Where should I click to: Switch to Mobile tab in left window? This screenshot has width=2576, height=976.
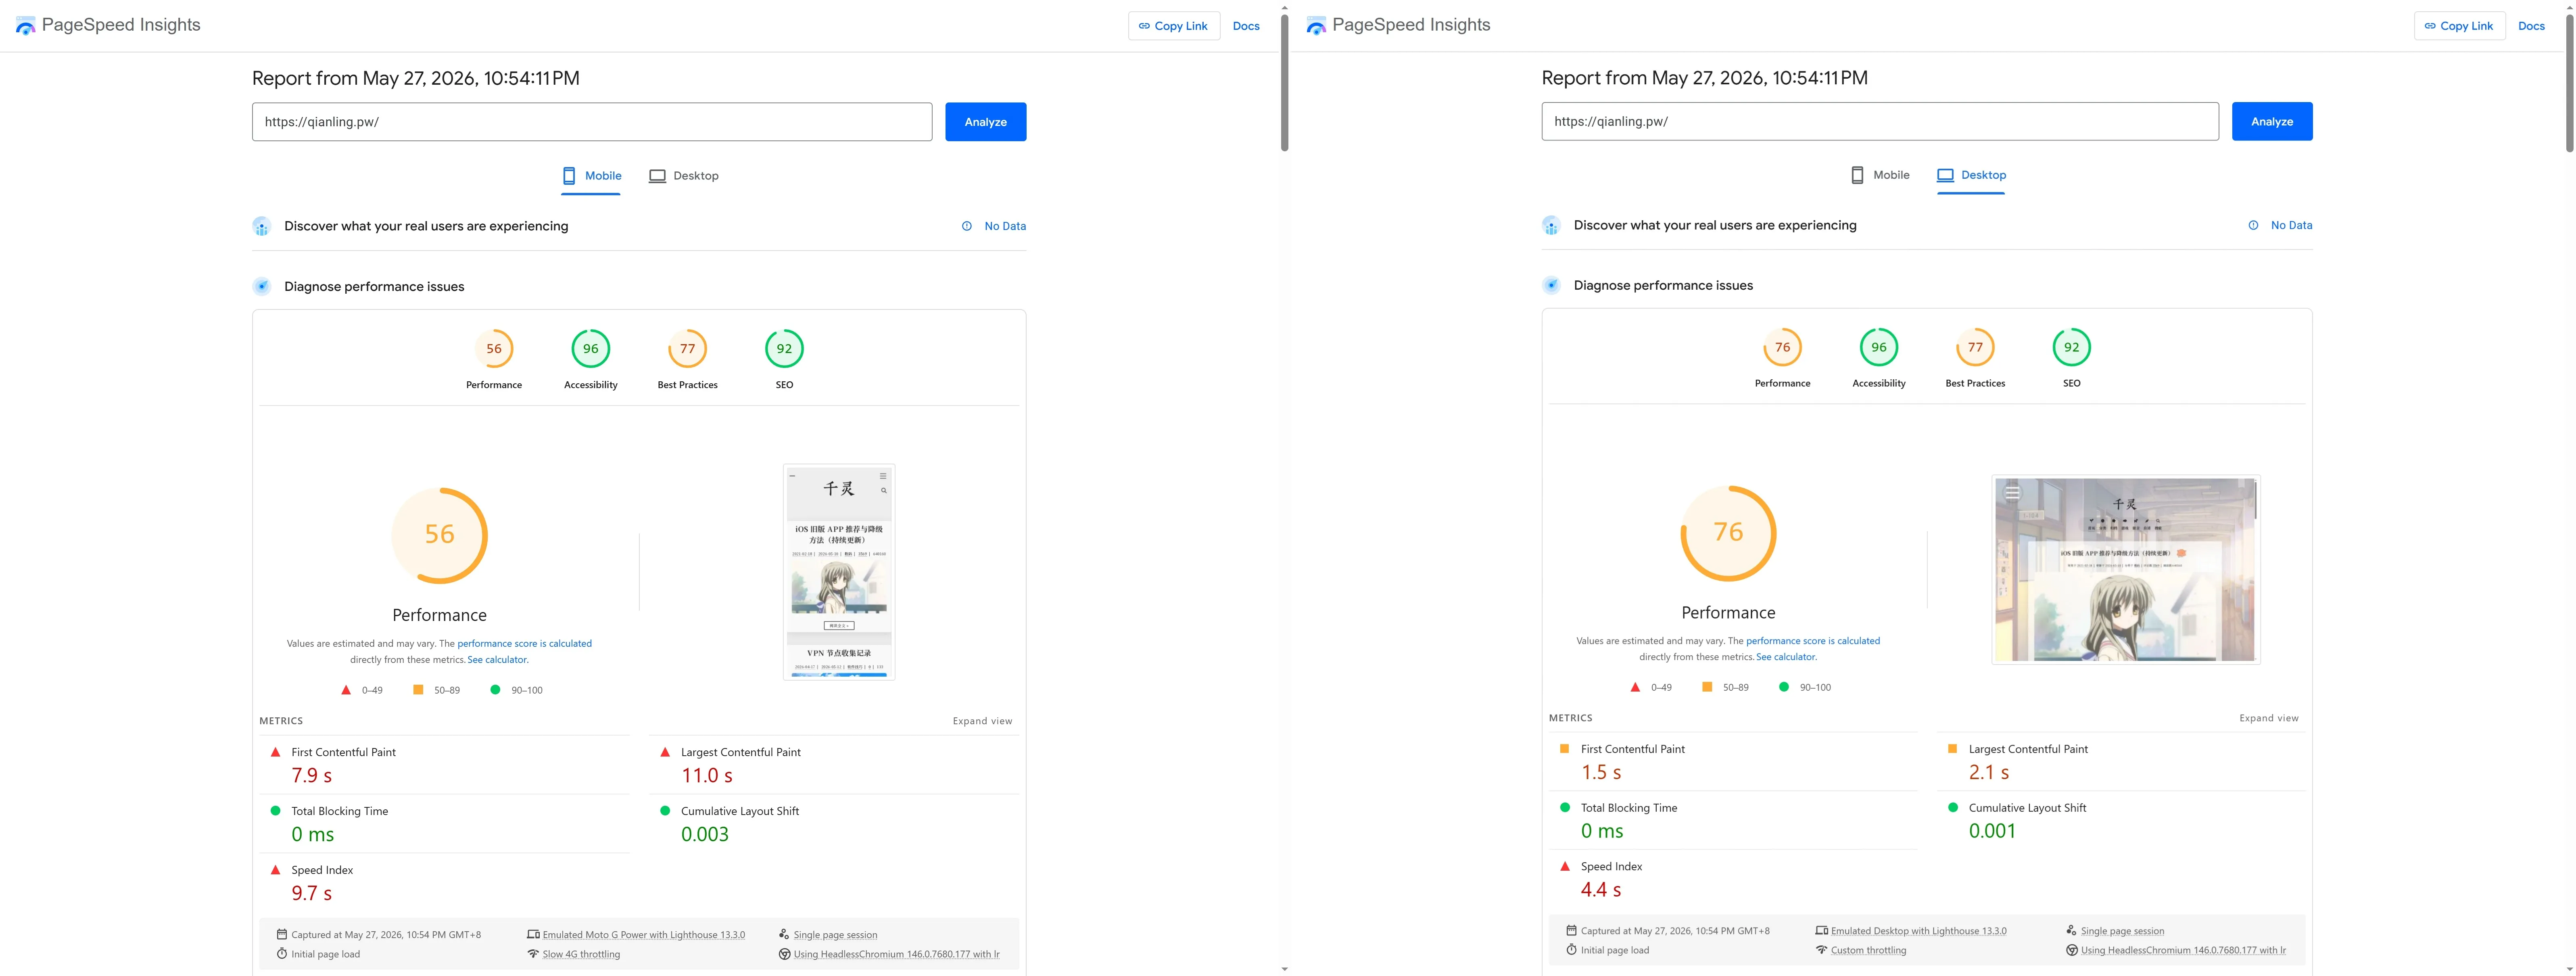tap(591, 176)
